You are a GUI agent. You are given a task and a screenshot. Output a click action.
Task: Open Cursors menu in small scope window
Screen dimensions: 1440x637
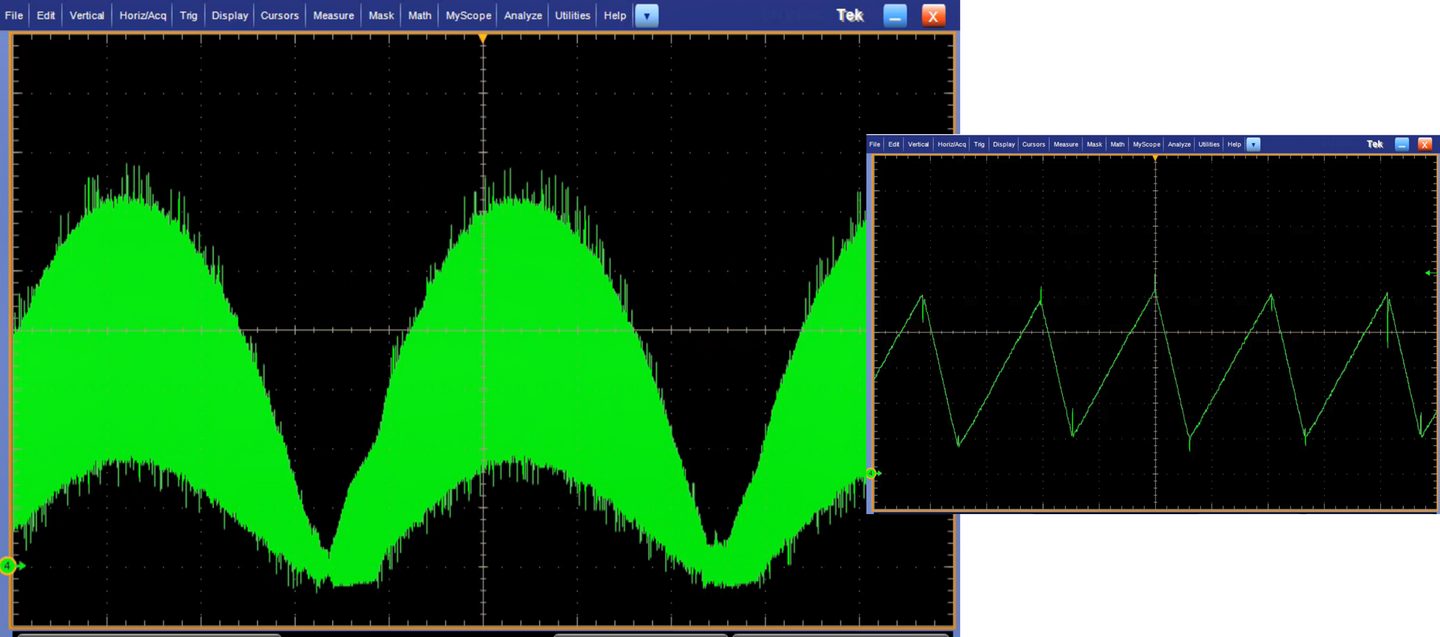[1033, 144]
